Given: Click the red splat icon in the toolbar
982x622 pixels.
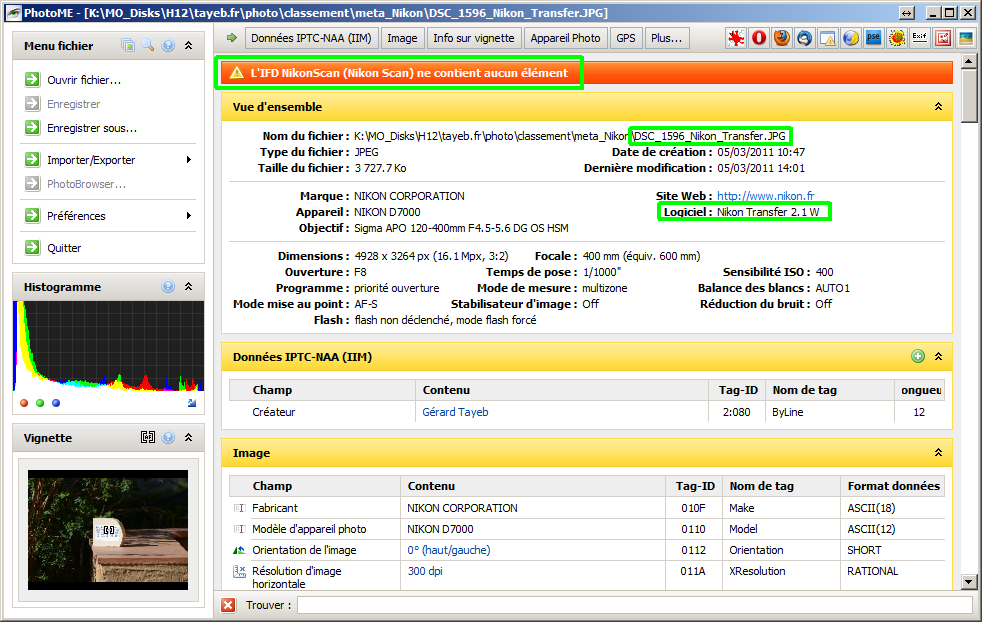Looking at the screenshot, I should (736, 38).
